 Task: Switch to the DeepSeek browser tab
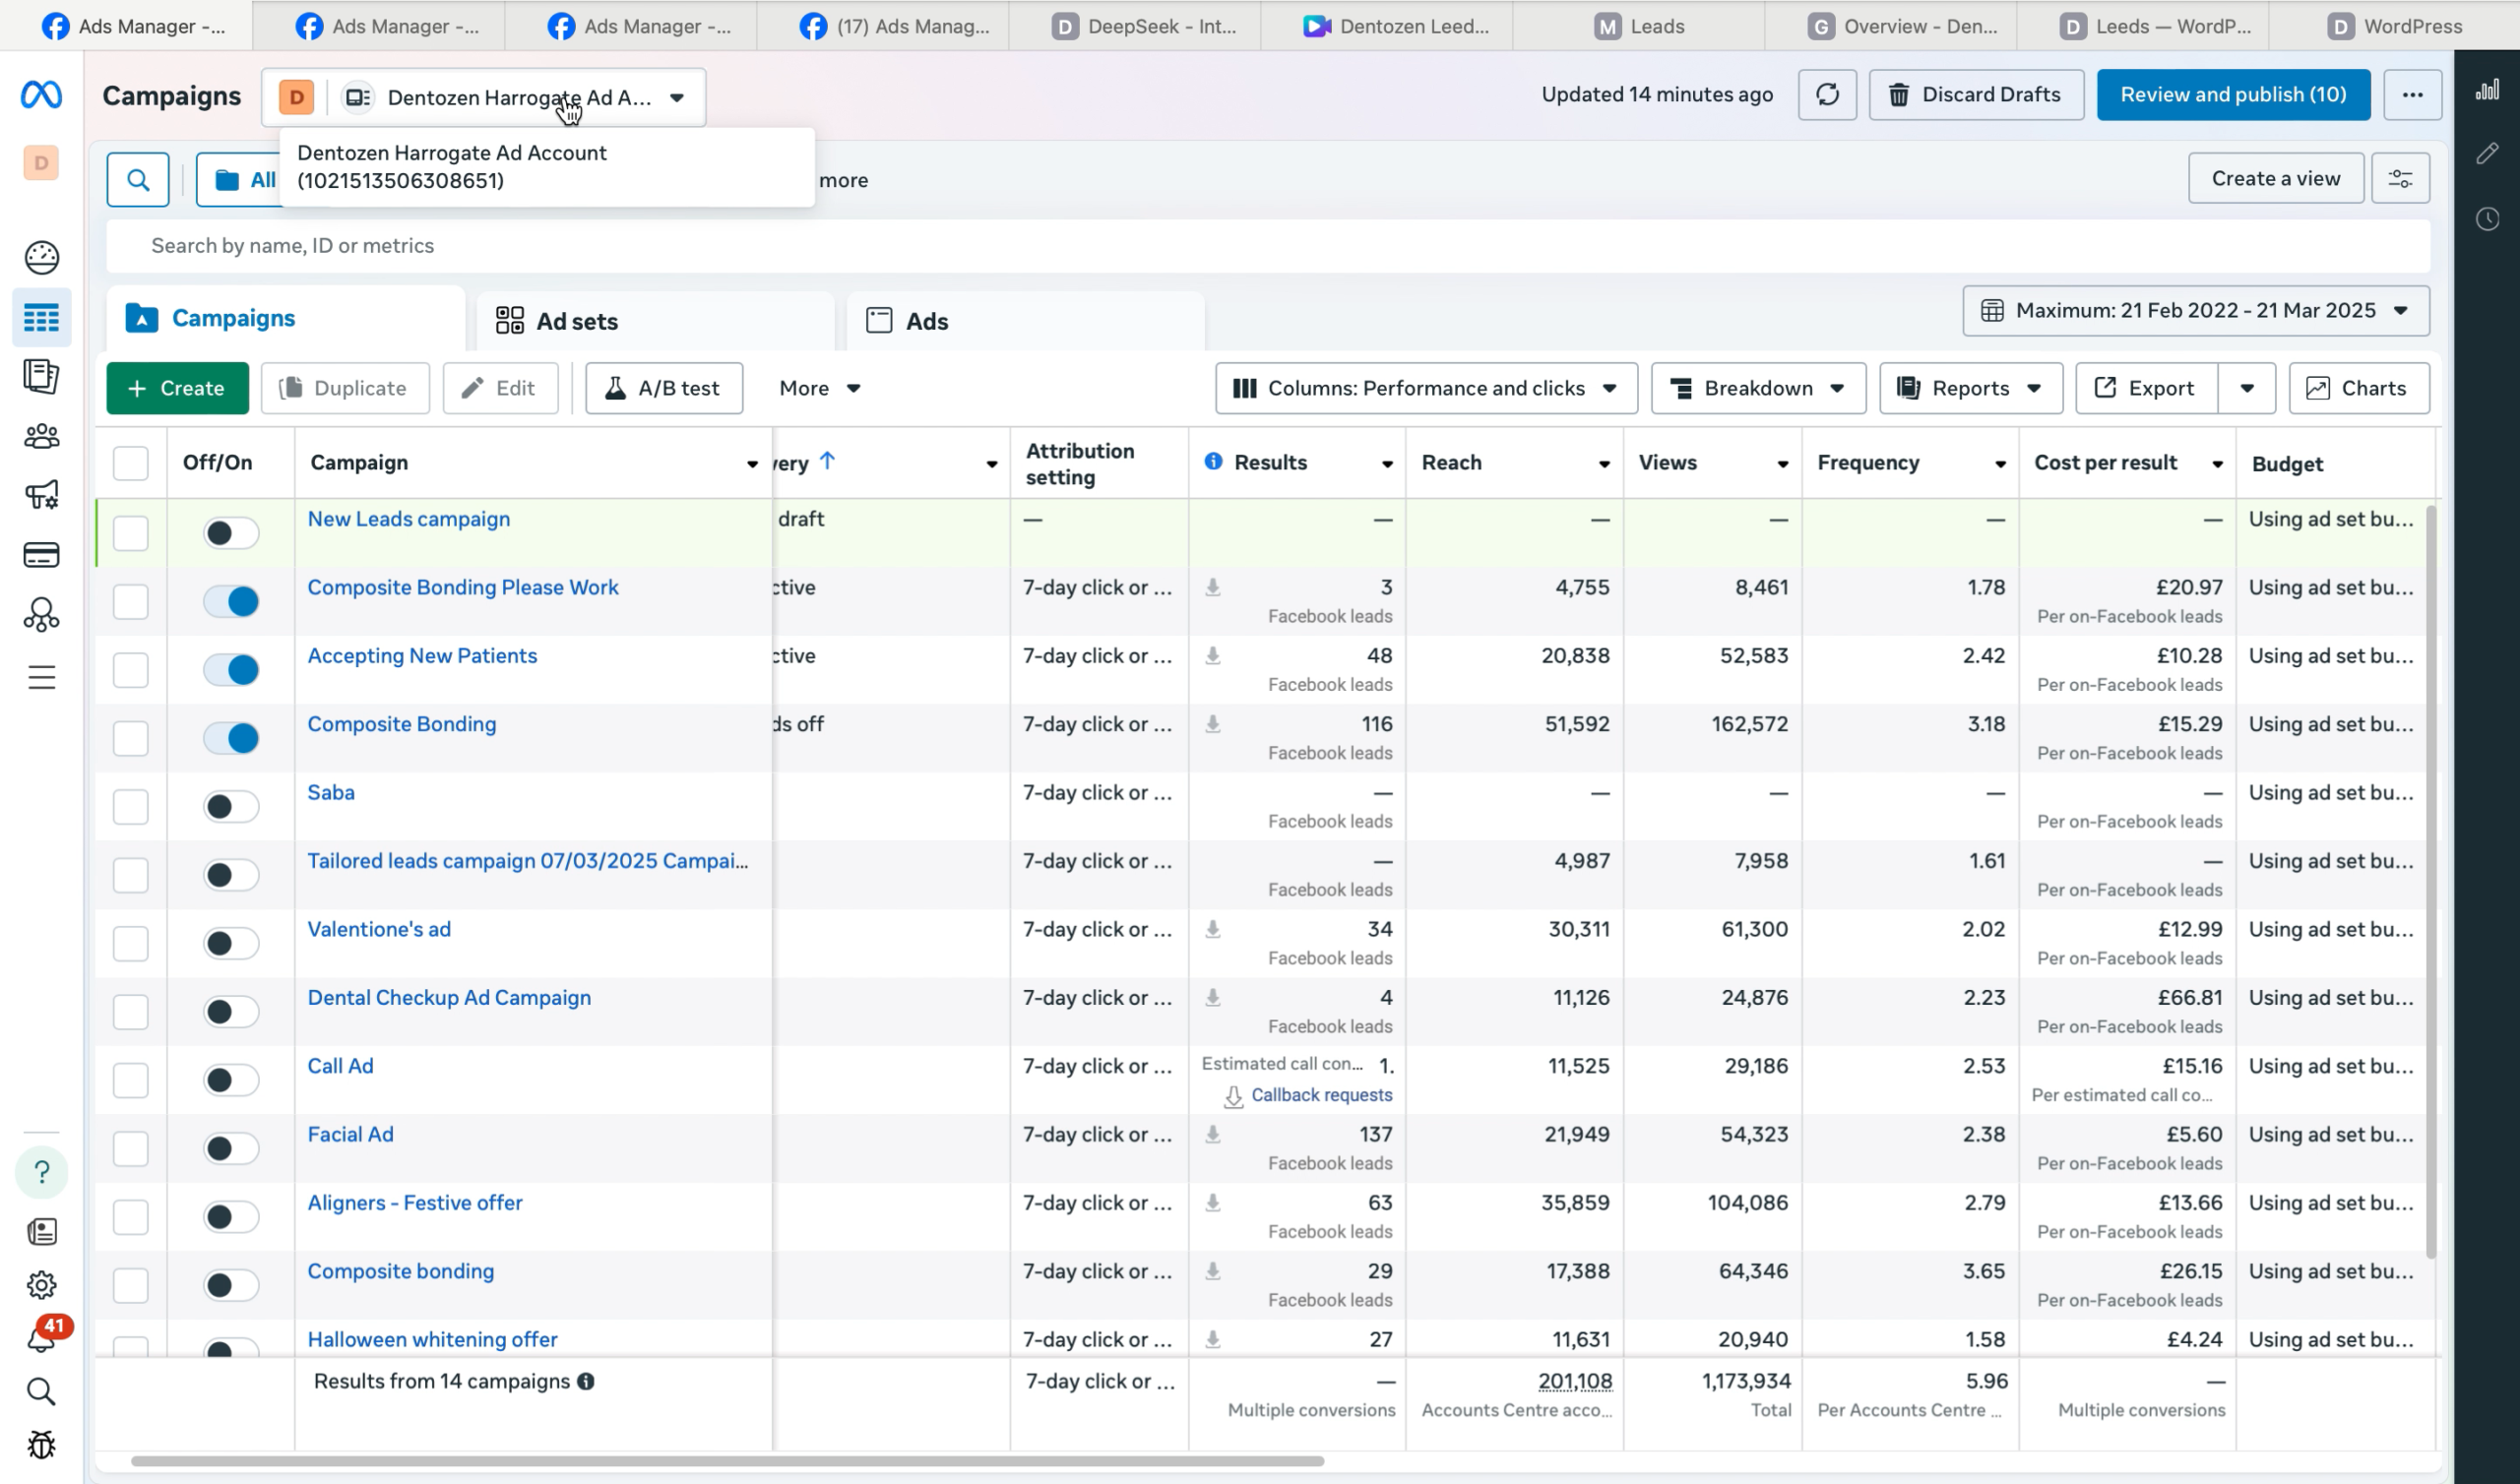click(1145, 26)
